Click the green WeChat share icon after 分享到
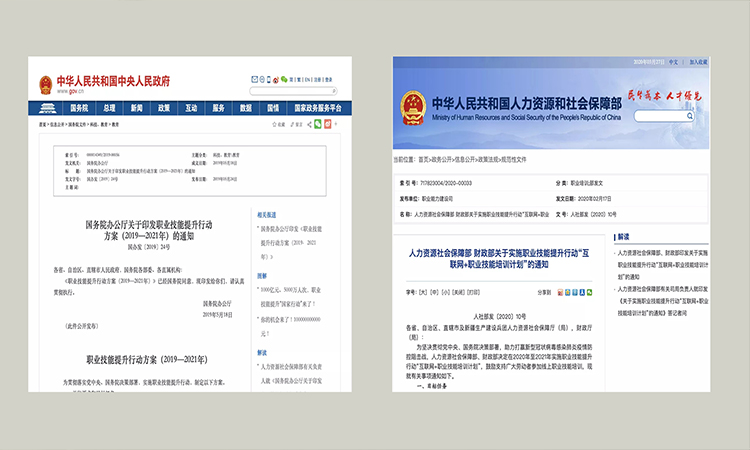Image resolution: width=750 pixels, height=450 pixels. pyautogui.click(x=590, y=292)
